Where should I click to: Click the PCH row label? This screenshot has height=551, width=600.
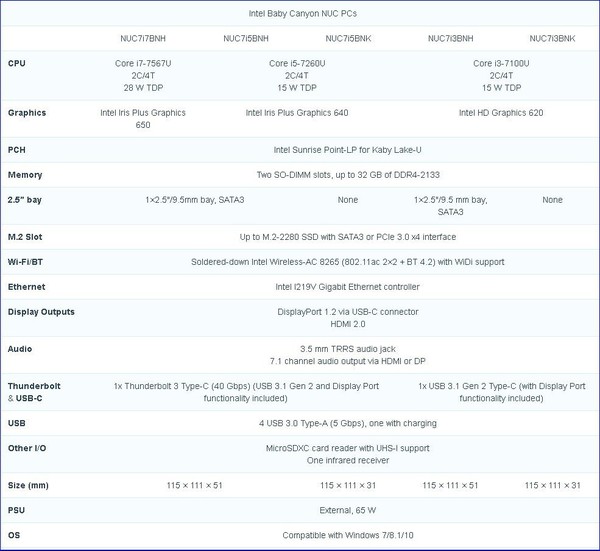coord(17,150)
